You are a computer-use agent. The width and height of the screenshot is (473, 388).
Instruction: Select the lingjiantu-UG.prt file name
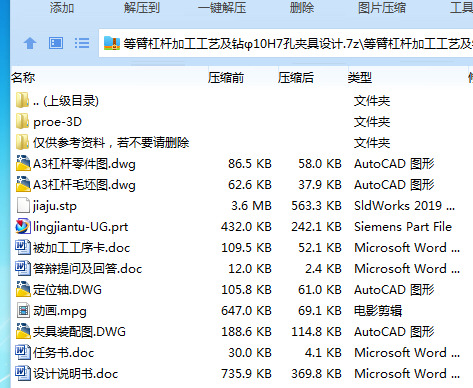coord(81,227)
